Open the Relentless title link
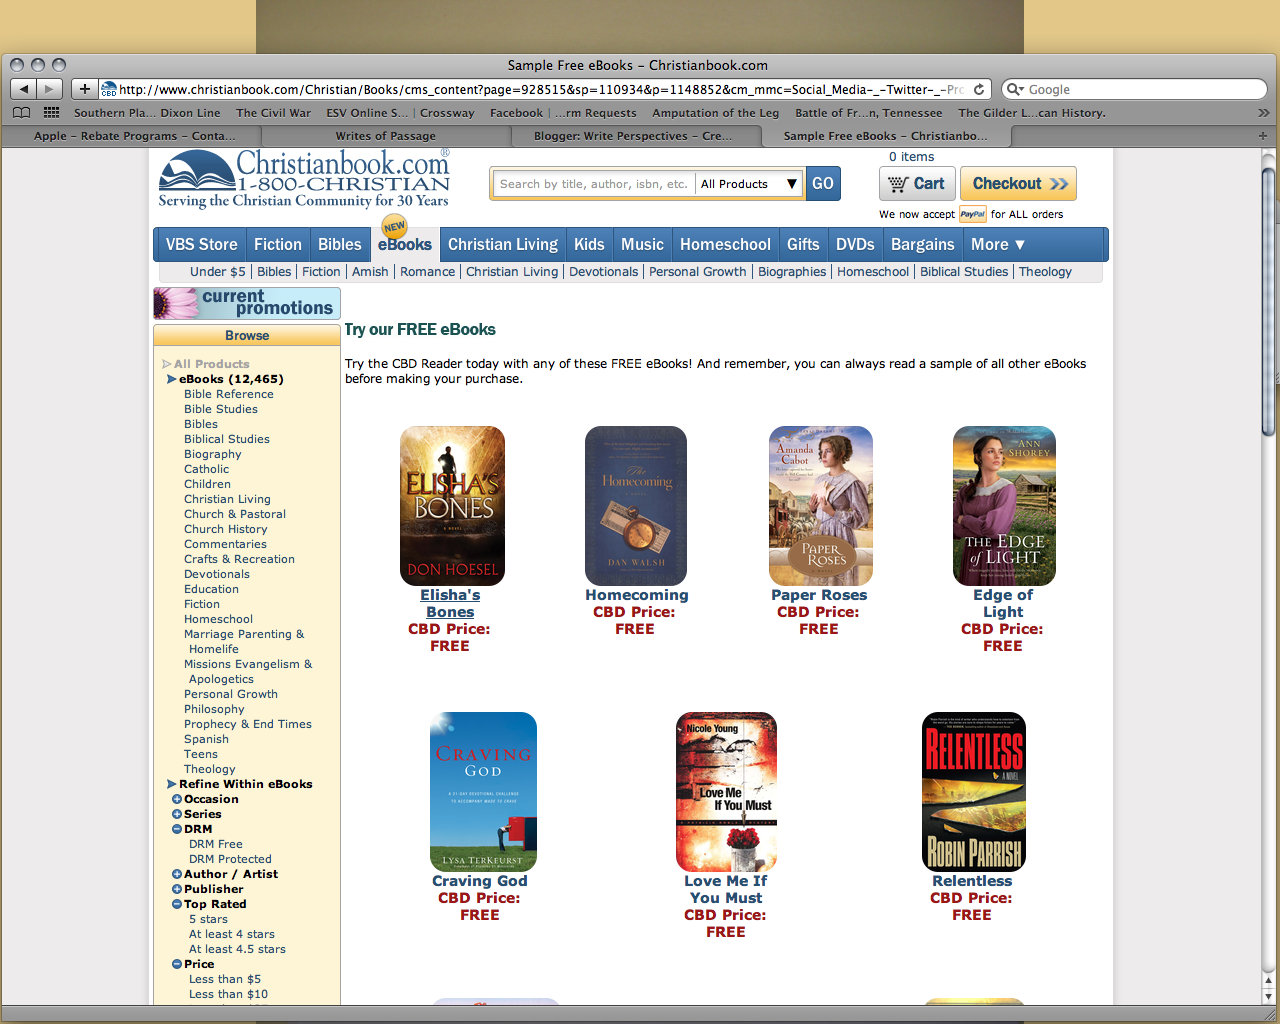 click(x=972, y=881)
